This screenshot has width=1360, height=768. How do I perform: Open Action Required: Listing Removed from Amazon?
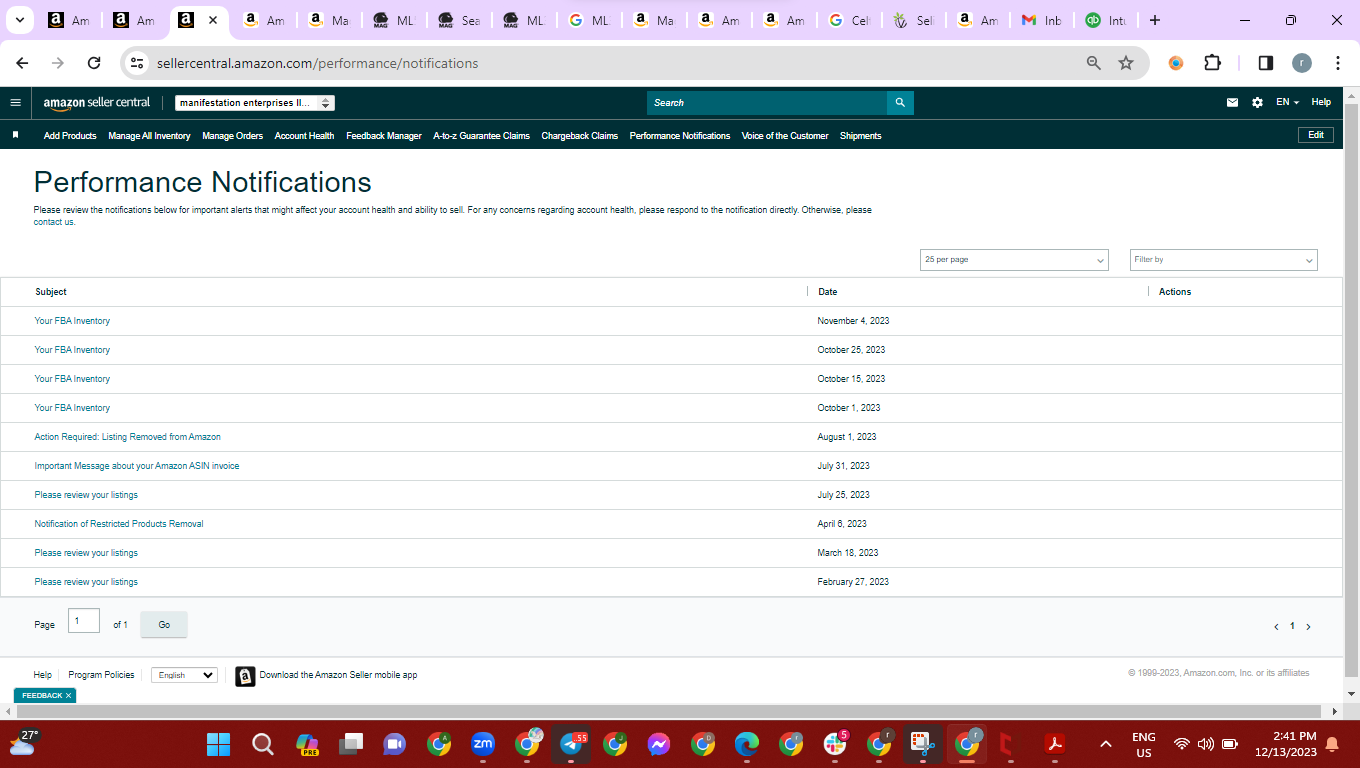[128, 437]
